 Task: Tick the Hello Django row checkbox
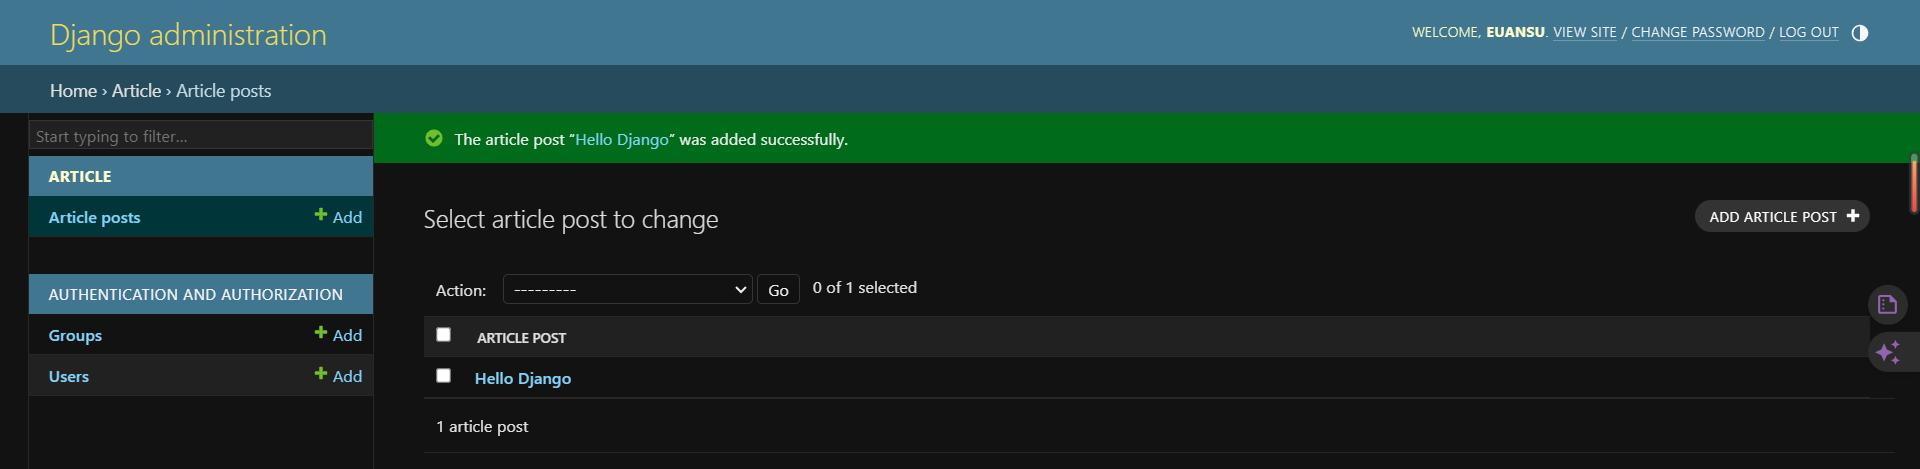(x=444, y=376)
